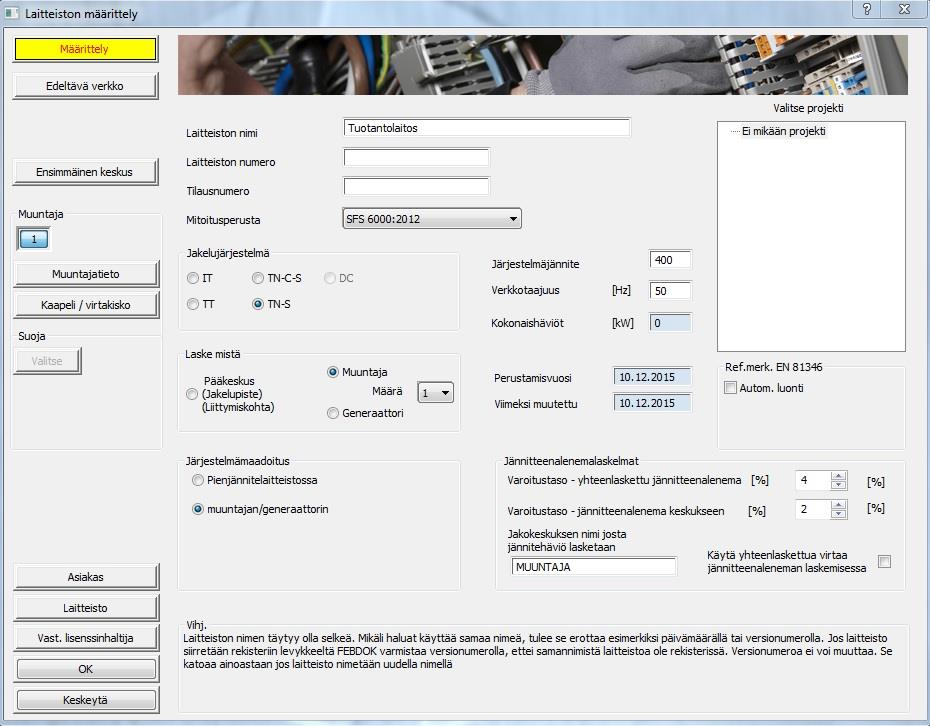Open the Määrä count dropdown
Screen dimensions: 930x726
coord(436,393)
